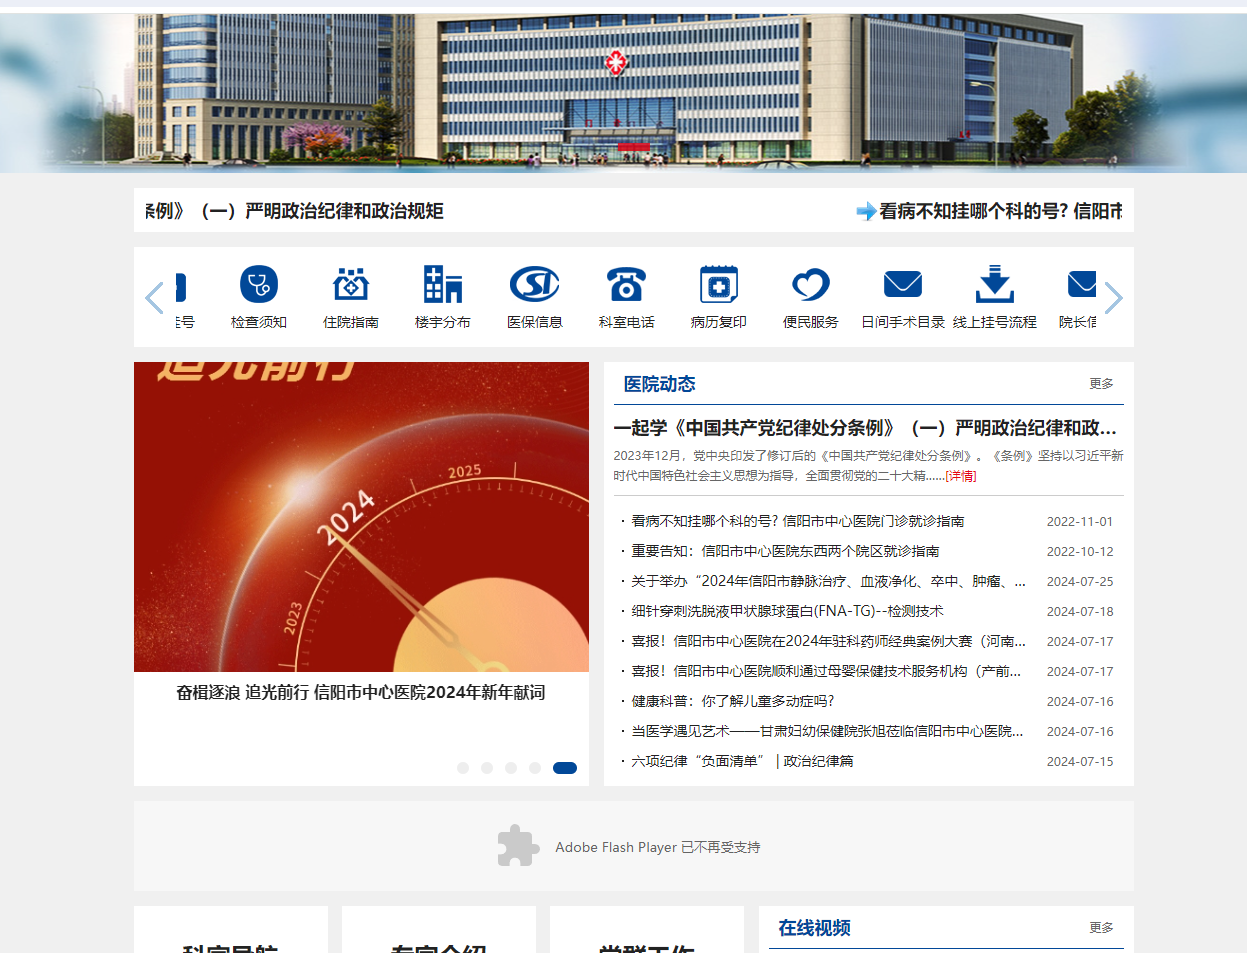This screenshot has width=1247, height=953.
Task: Click scrolling notice 严明政治纪律和政治规矩
Action: 295,211
